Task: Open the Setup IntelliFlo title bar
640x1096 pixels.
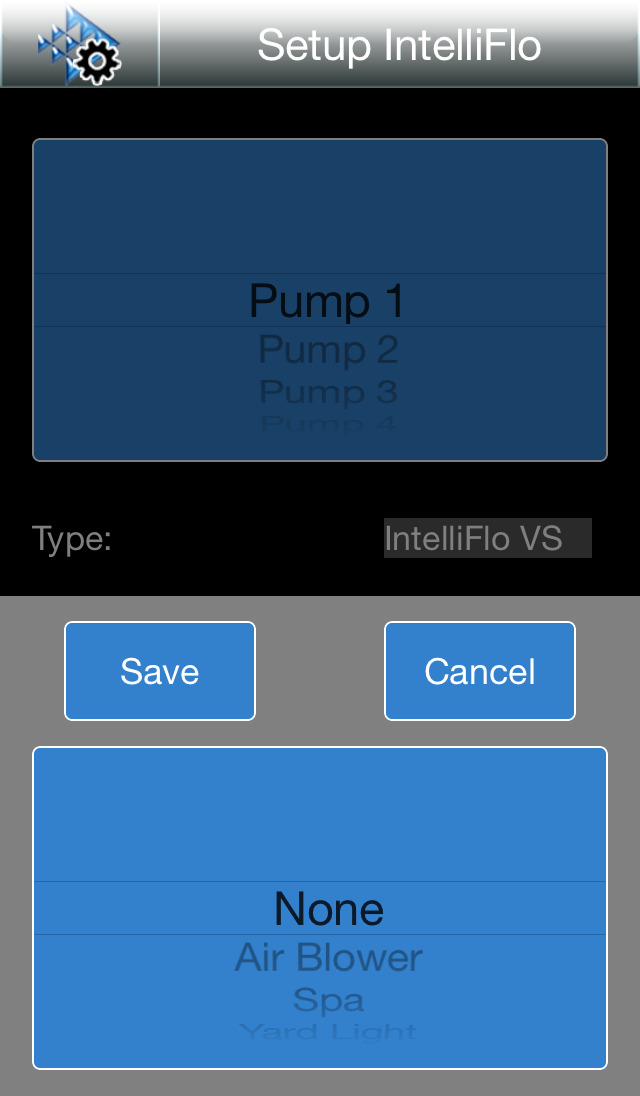Action: coord(400,44)
